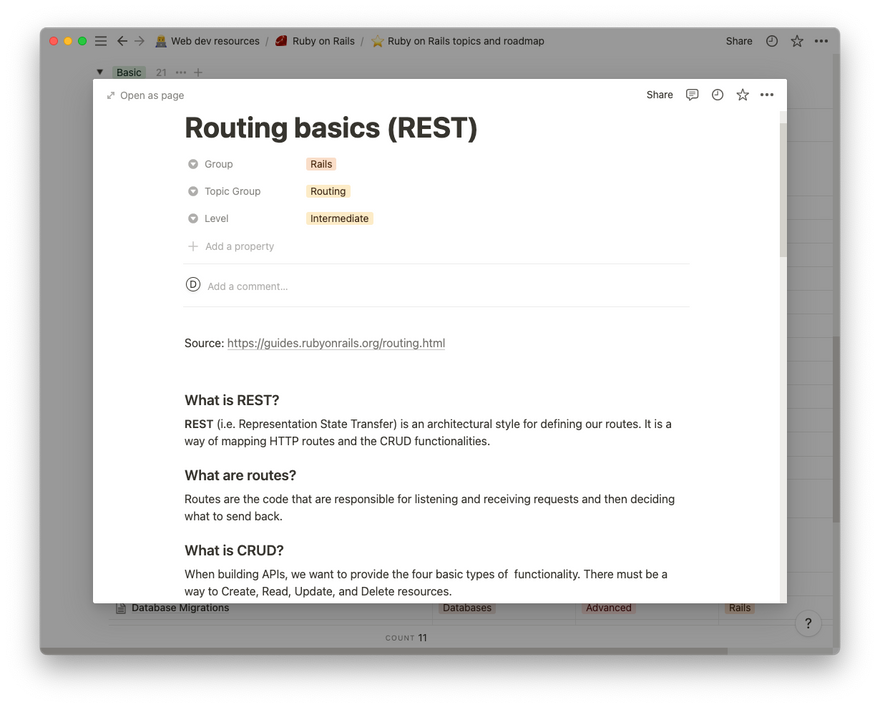
Task: Favorite page with star icon in modal
Action: pyautogui.click(x=742, y=95)
